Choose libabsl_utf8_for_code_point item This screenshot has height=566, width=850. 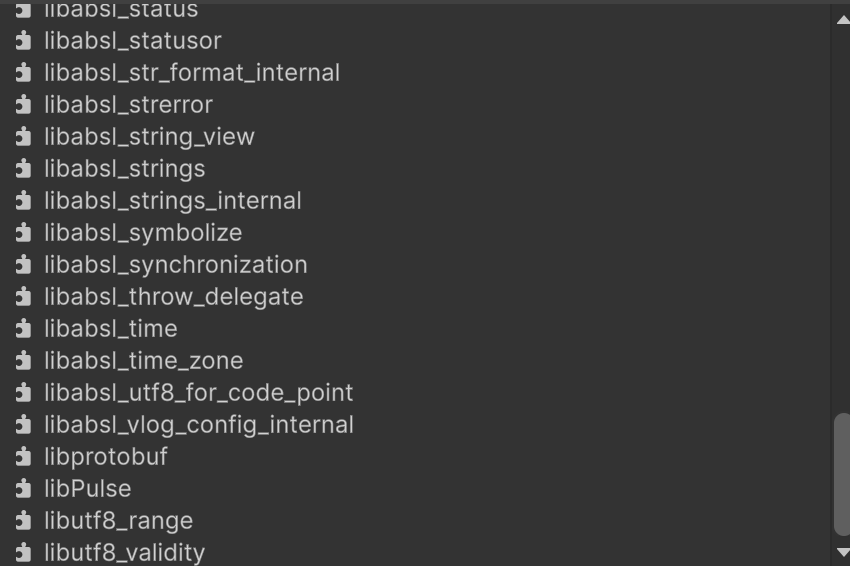pyautogui.click(x=198, y=393)
